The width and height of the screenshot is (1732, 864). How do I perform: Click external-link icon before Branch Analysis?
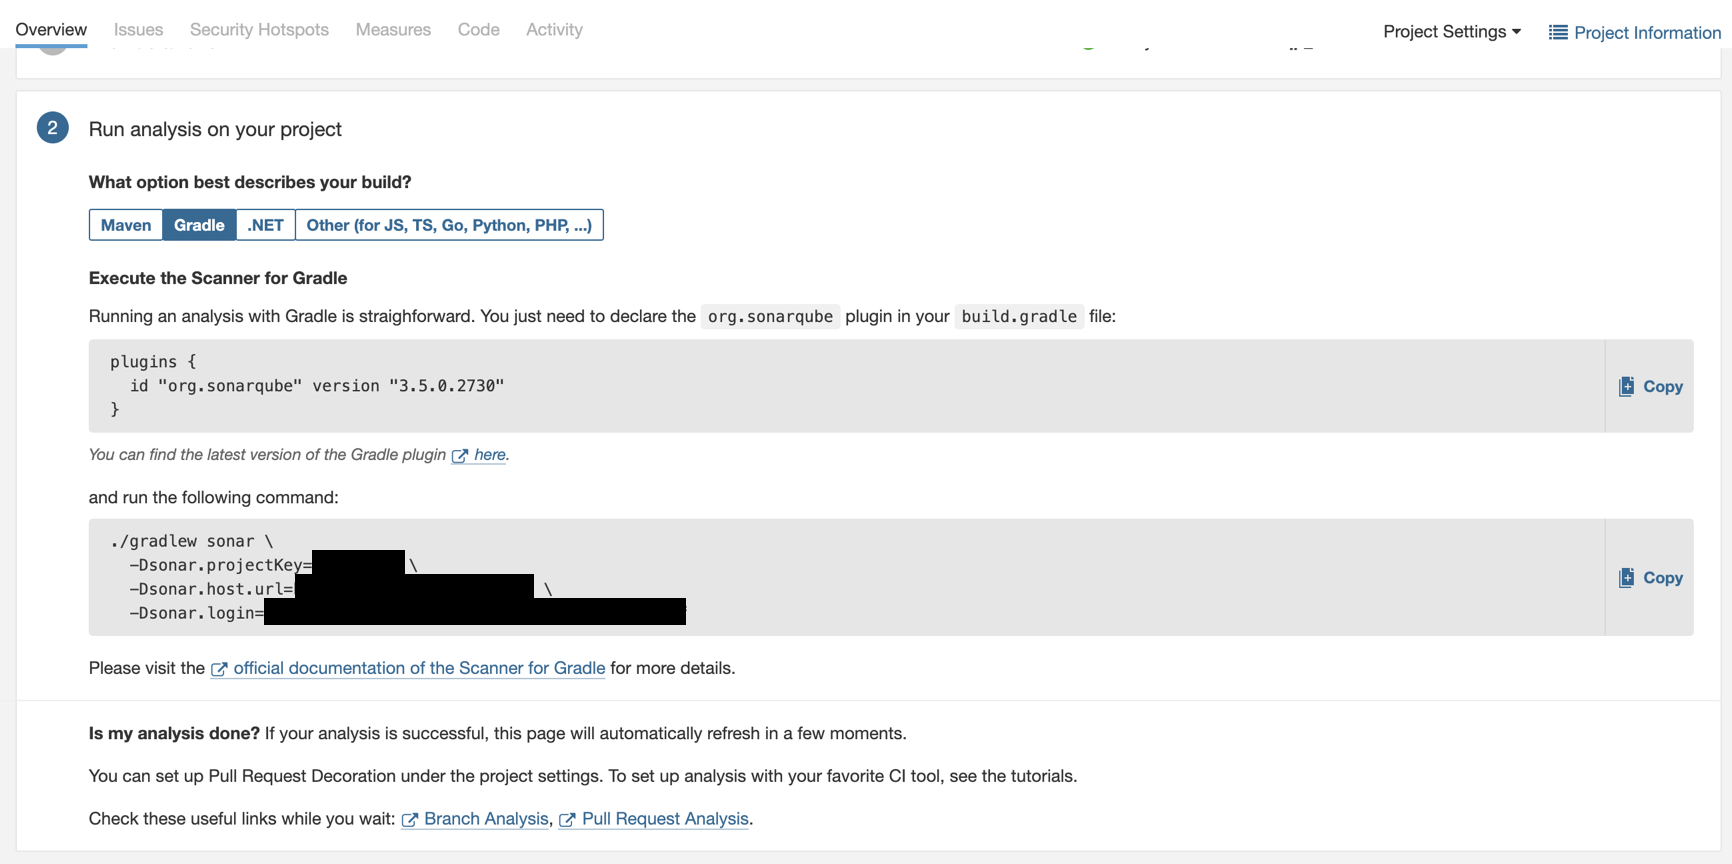tap(410, 820)
